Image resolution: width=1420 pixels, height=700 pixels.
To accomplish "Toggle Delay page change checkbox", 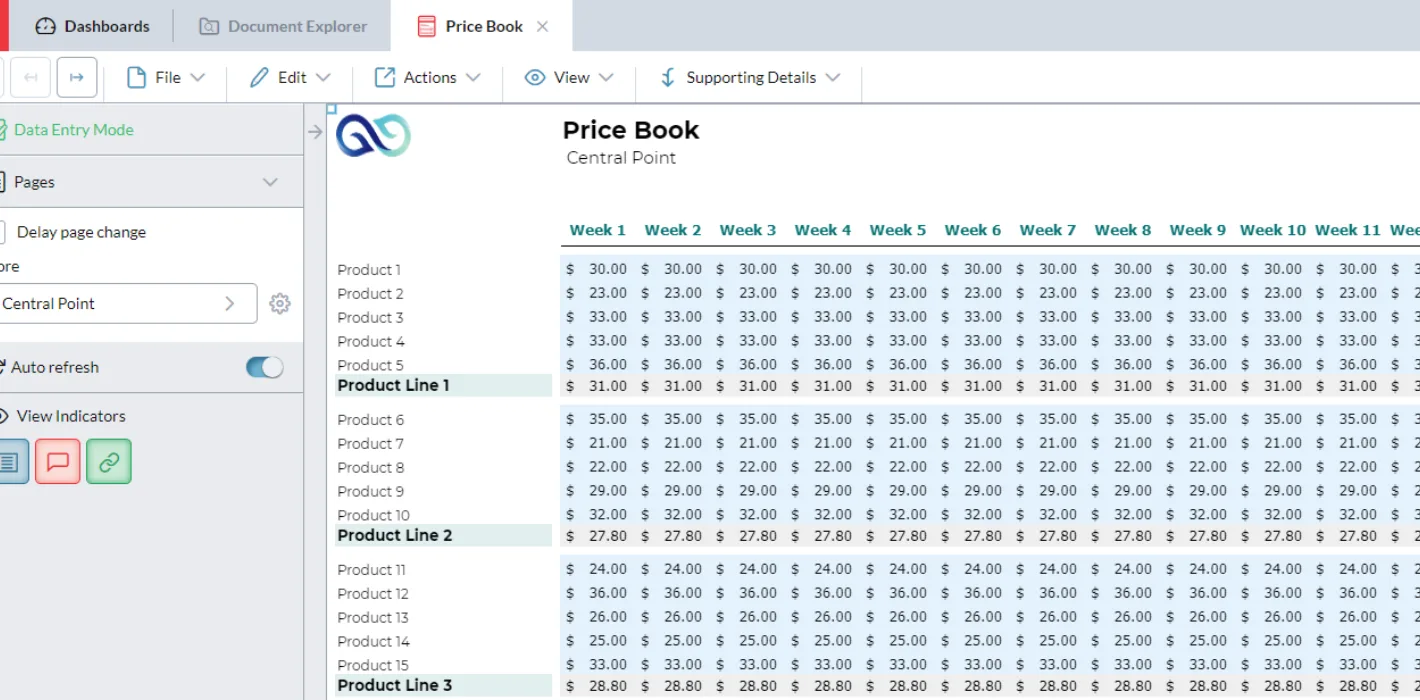I will coord(4,232).
